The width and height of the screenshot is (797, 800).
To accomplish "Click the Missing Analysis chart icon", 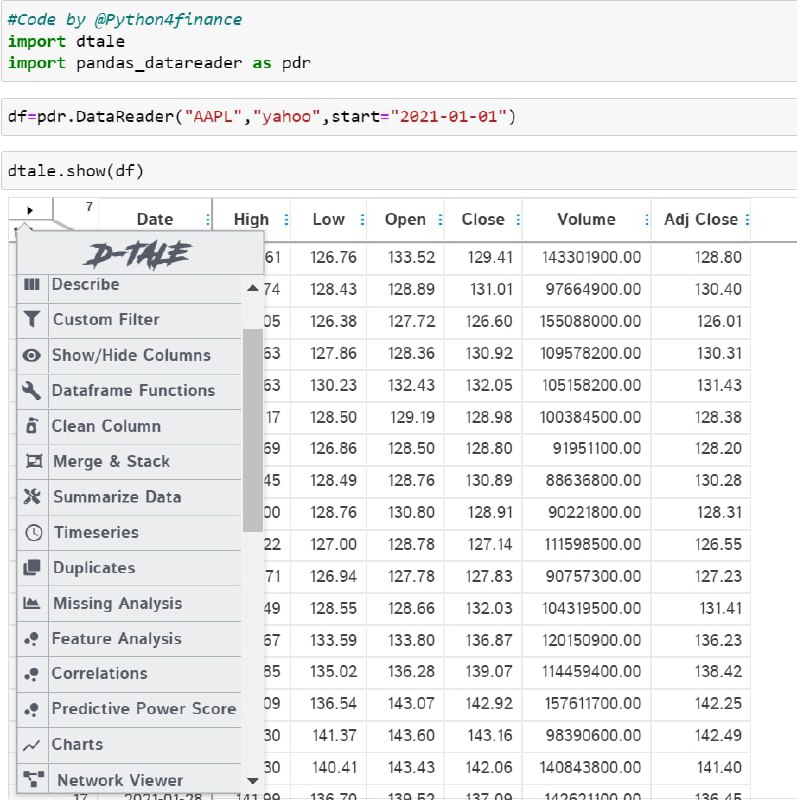I will (32, 603).
